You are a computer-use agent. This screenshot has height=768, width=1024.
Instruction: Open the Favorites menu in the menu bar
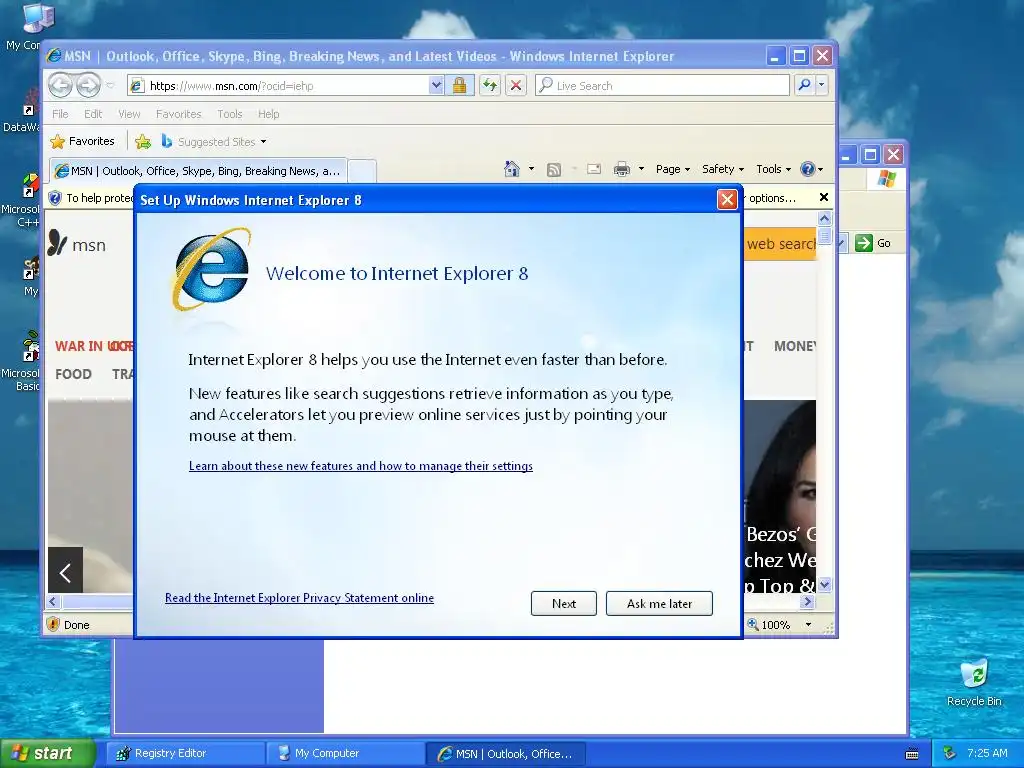[x=178, y=114]
